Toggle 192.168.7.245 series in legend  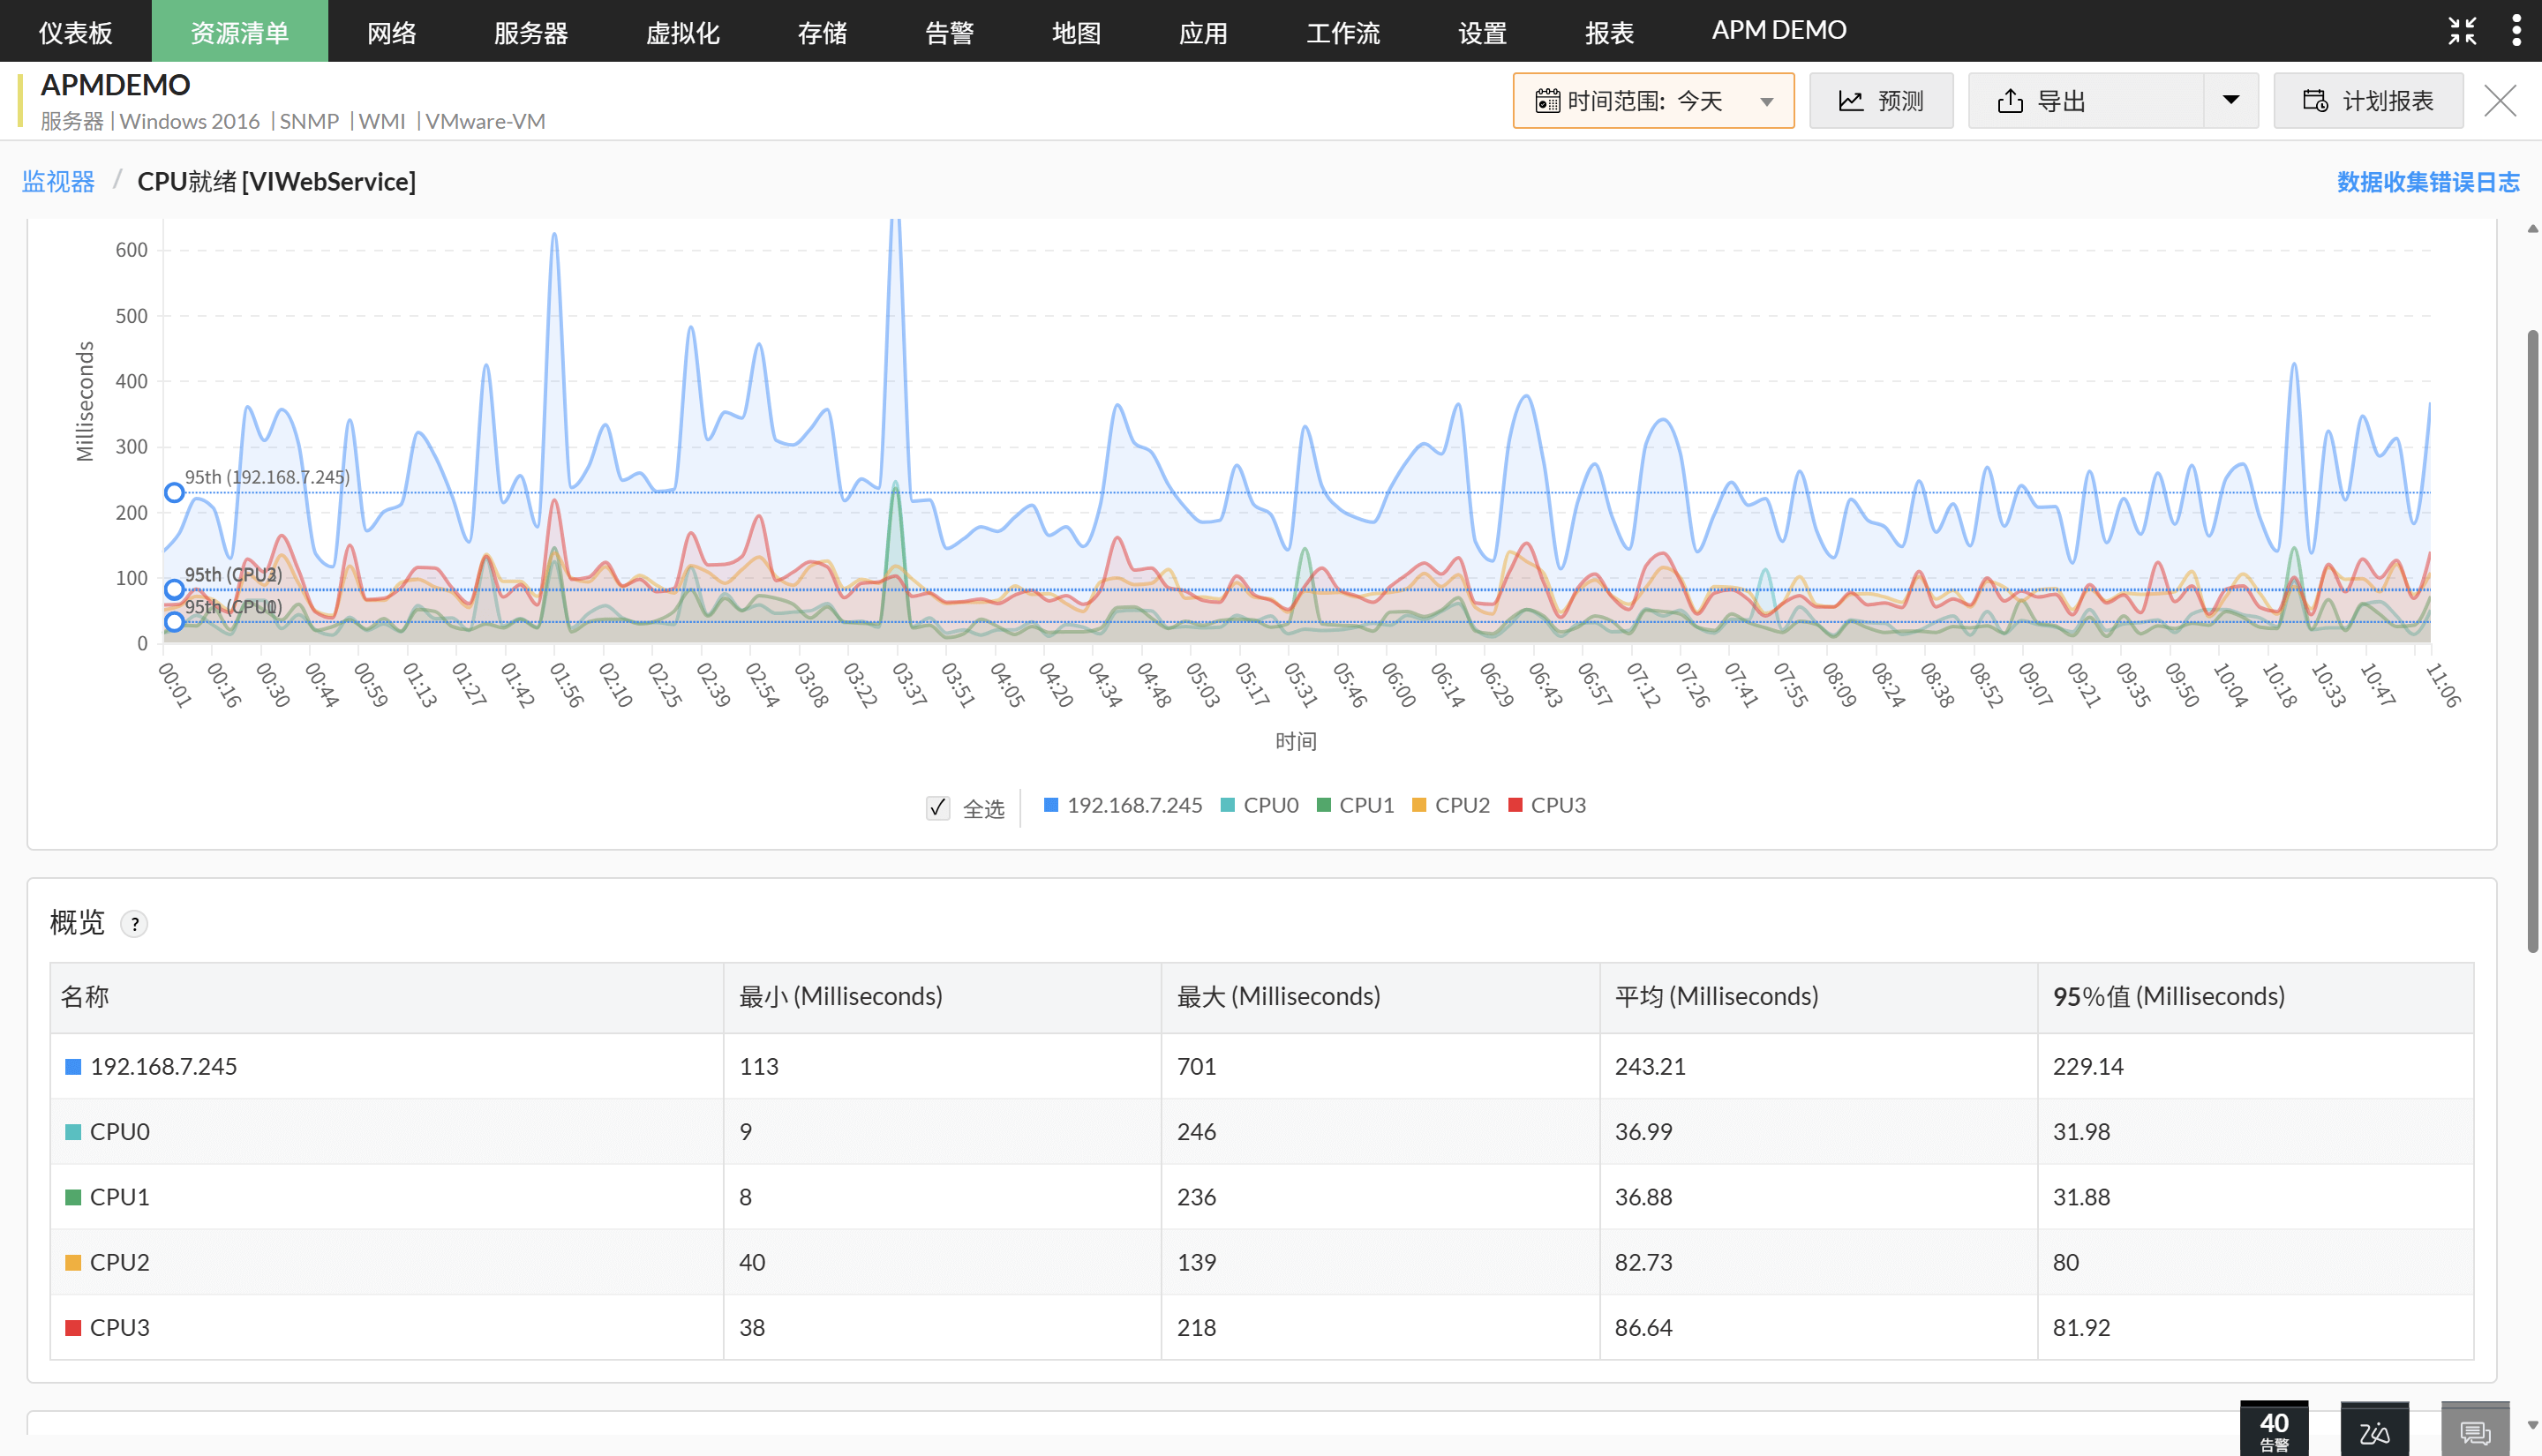[1123, 806]
